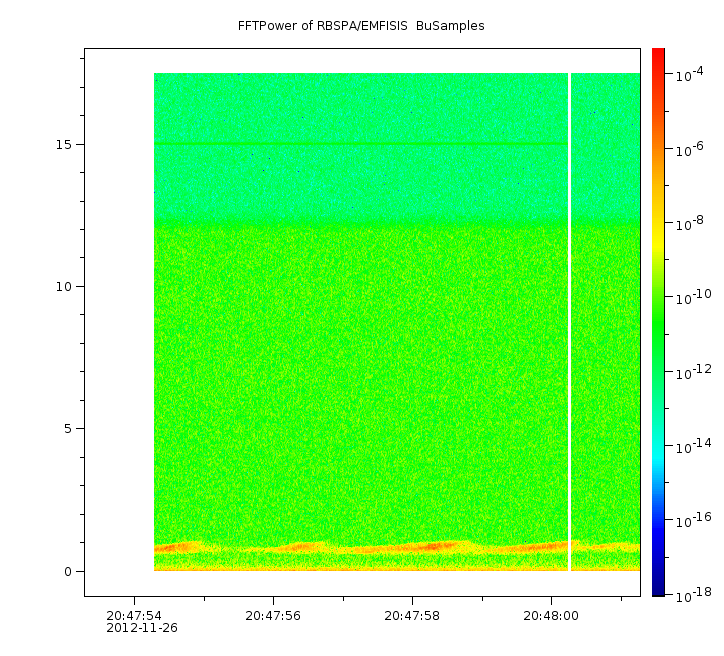Click the colorbar label 10^-18
Image resolution: width=724 pixels, height=656 pixels.
[x=691, y=594]
